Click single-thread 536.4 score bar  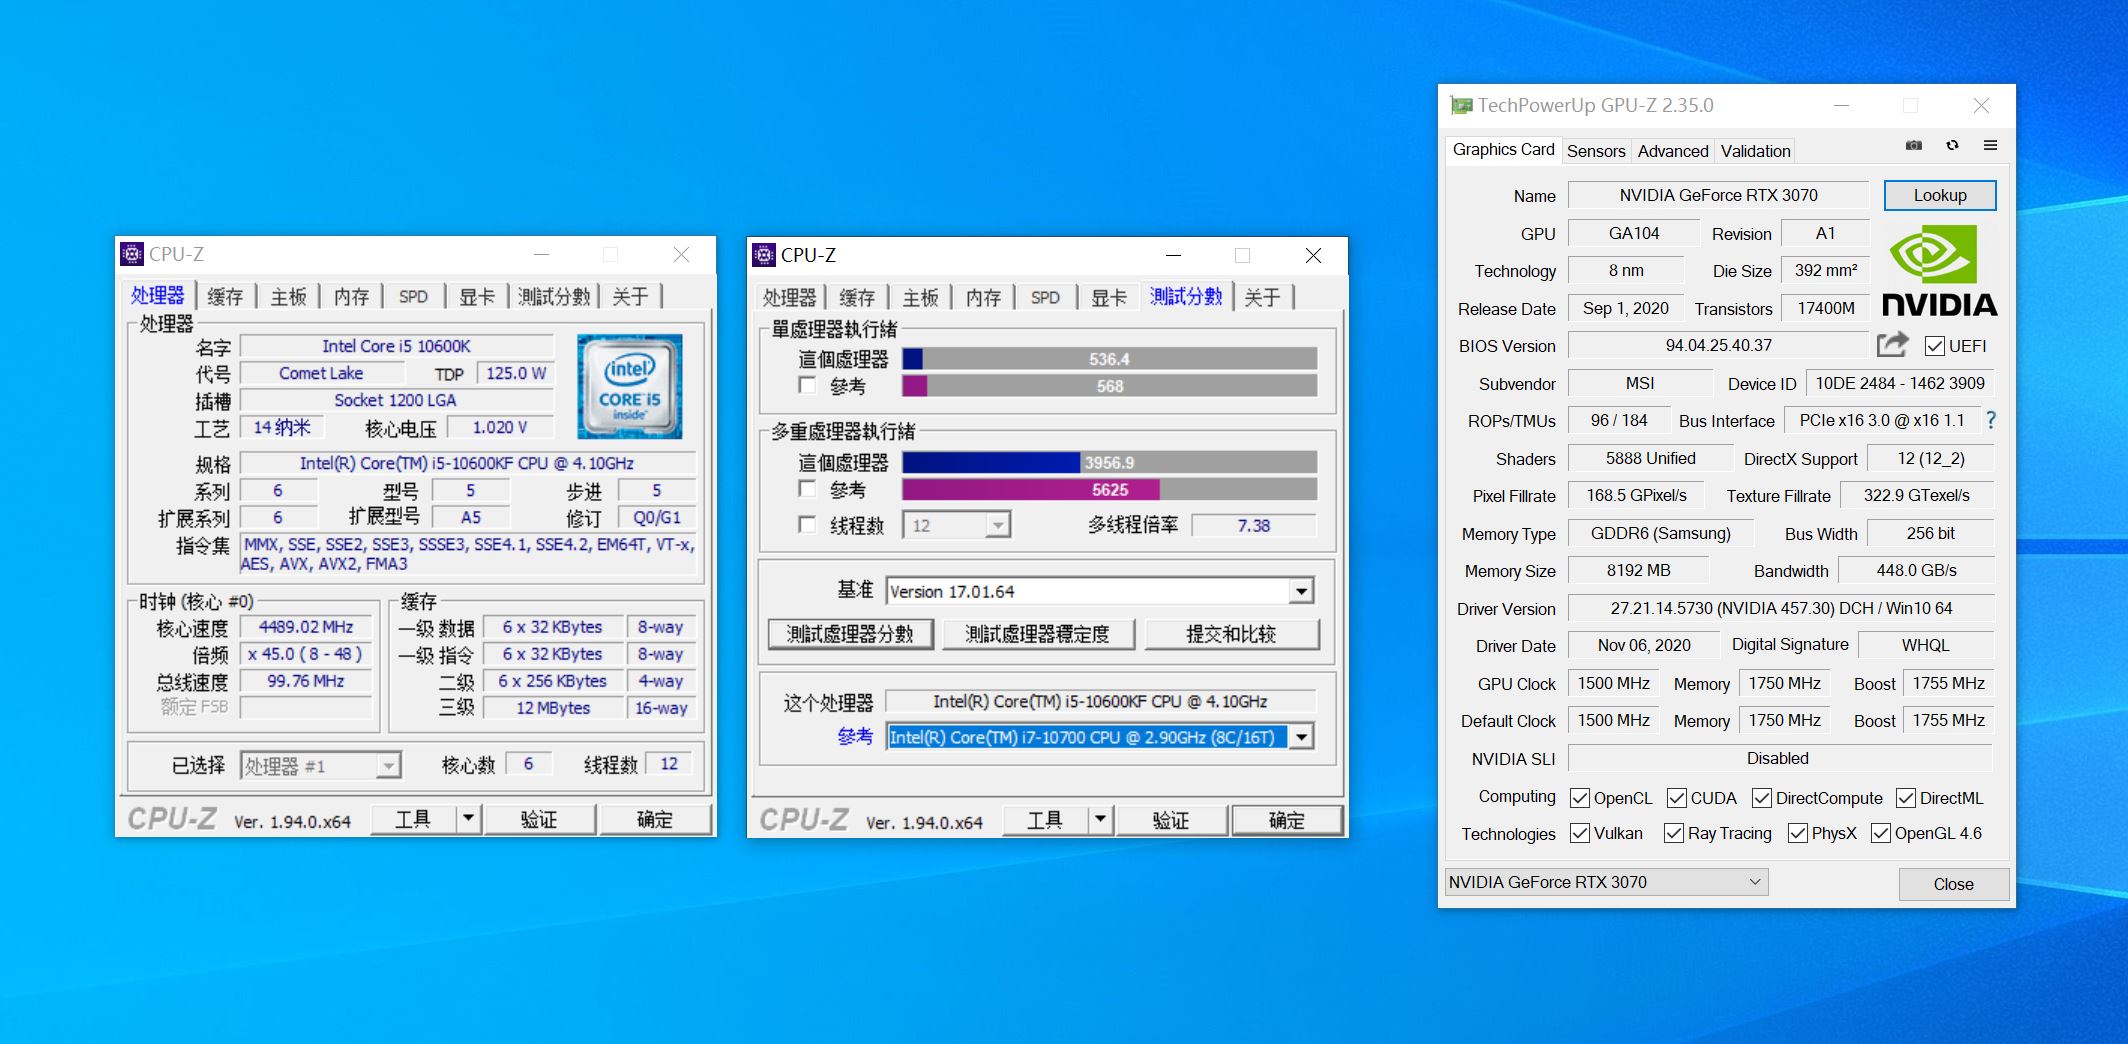pyautogui.click(x=1109, y=359)
